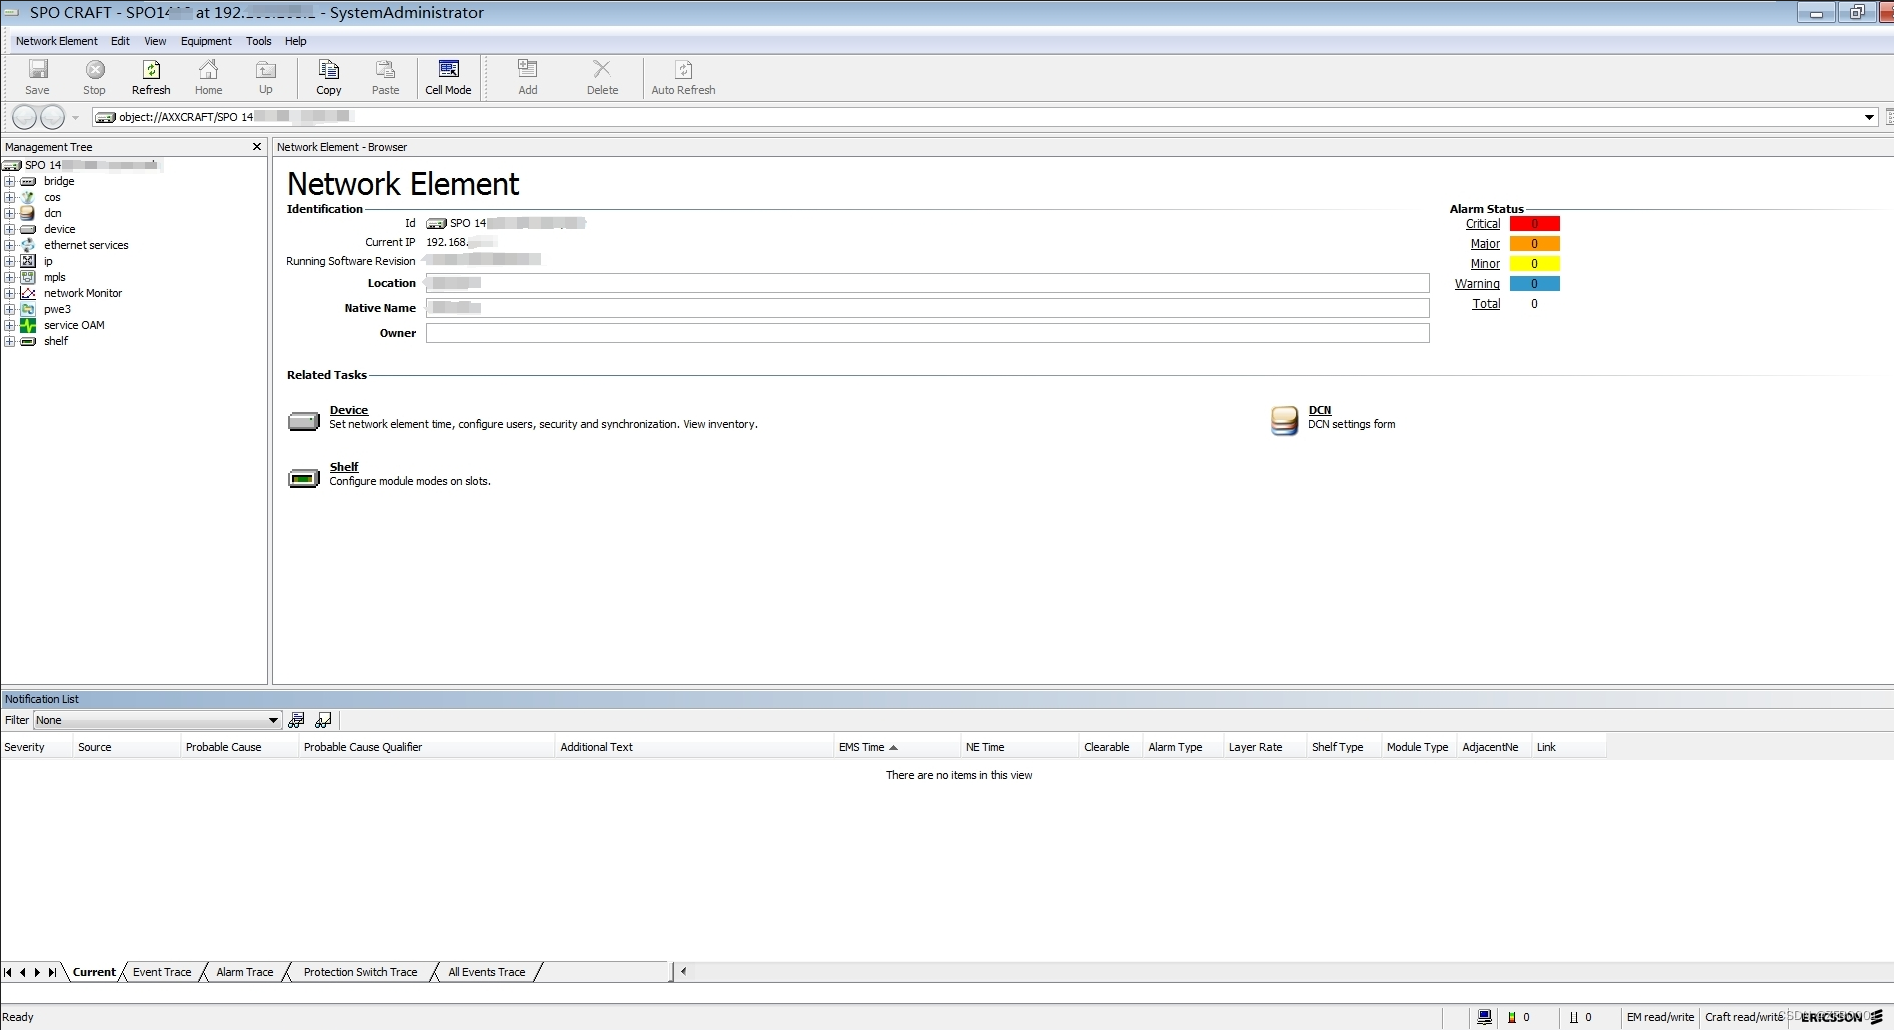Open the Help menu
This screenshot has height=1030, width=1894.
[295, 41]
